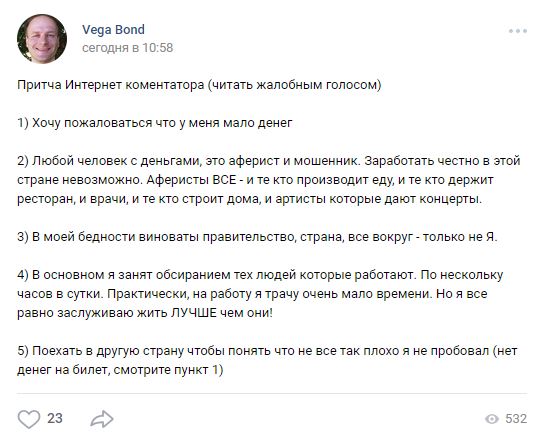Click the eye views icon
Viewport: 543px width, 438px height.
point(492,419)
